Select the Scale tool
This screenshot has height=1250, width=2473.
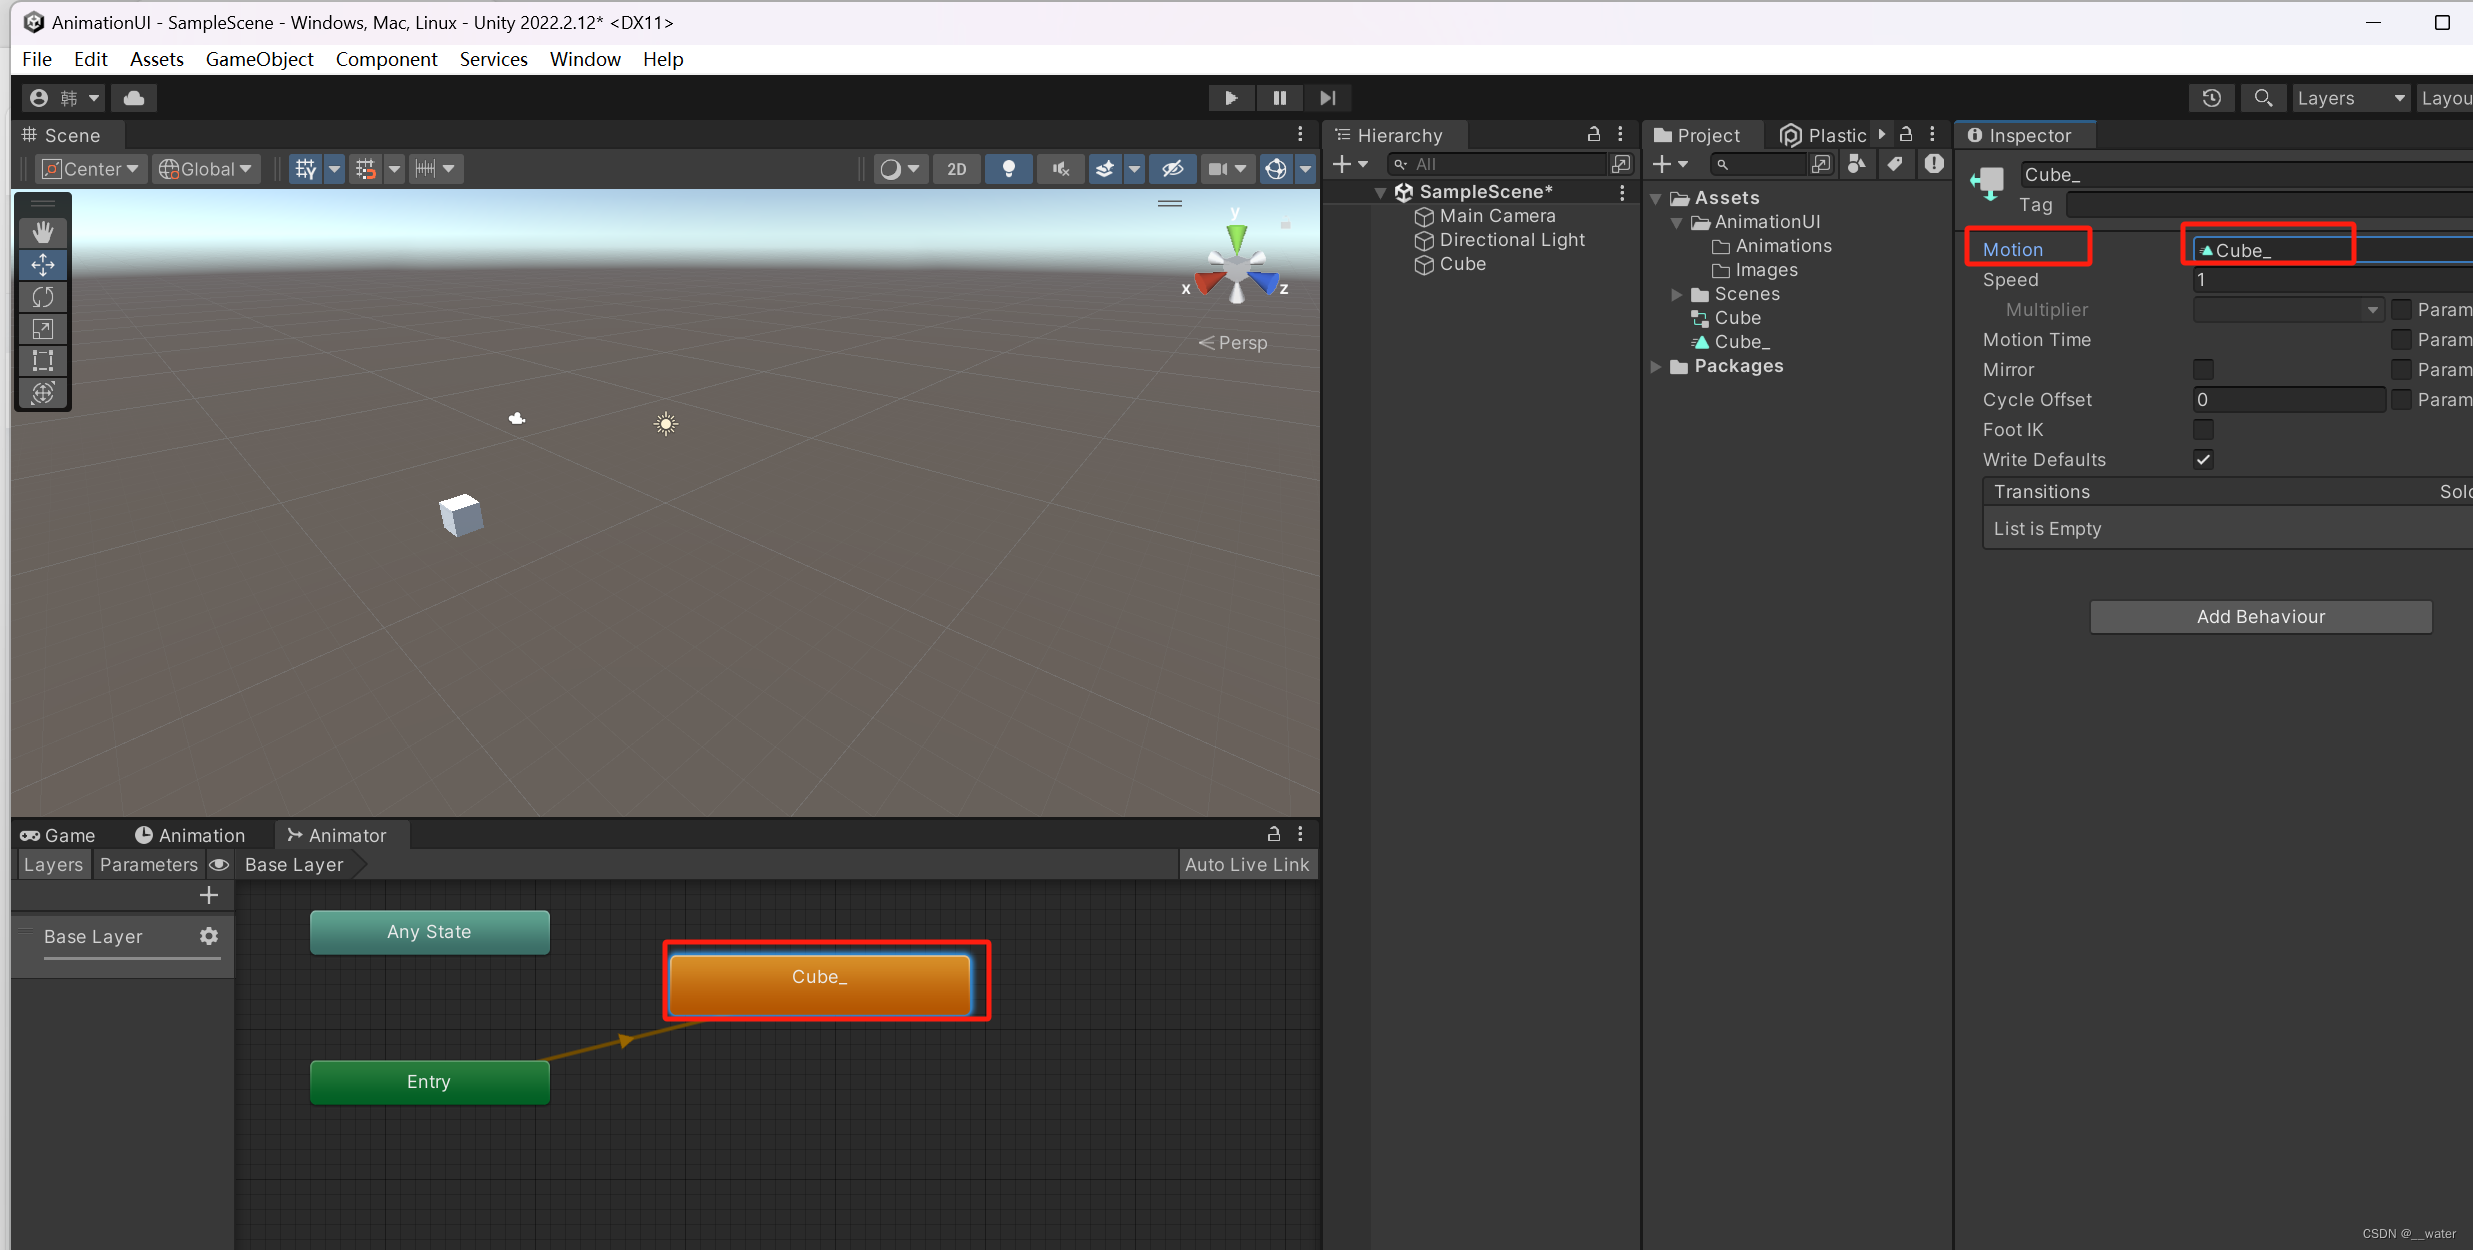tap(43, 329)
